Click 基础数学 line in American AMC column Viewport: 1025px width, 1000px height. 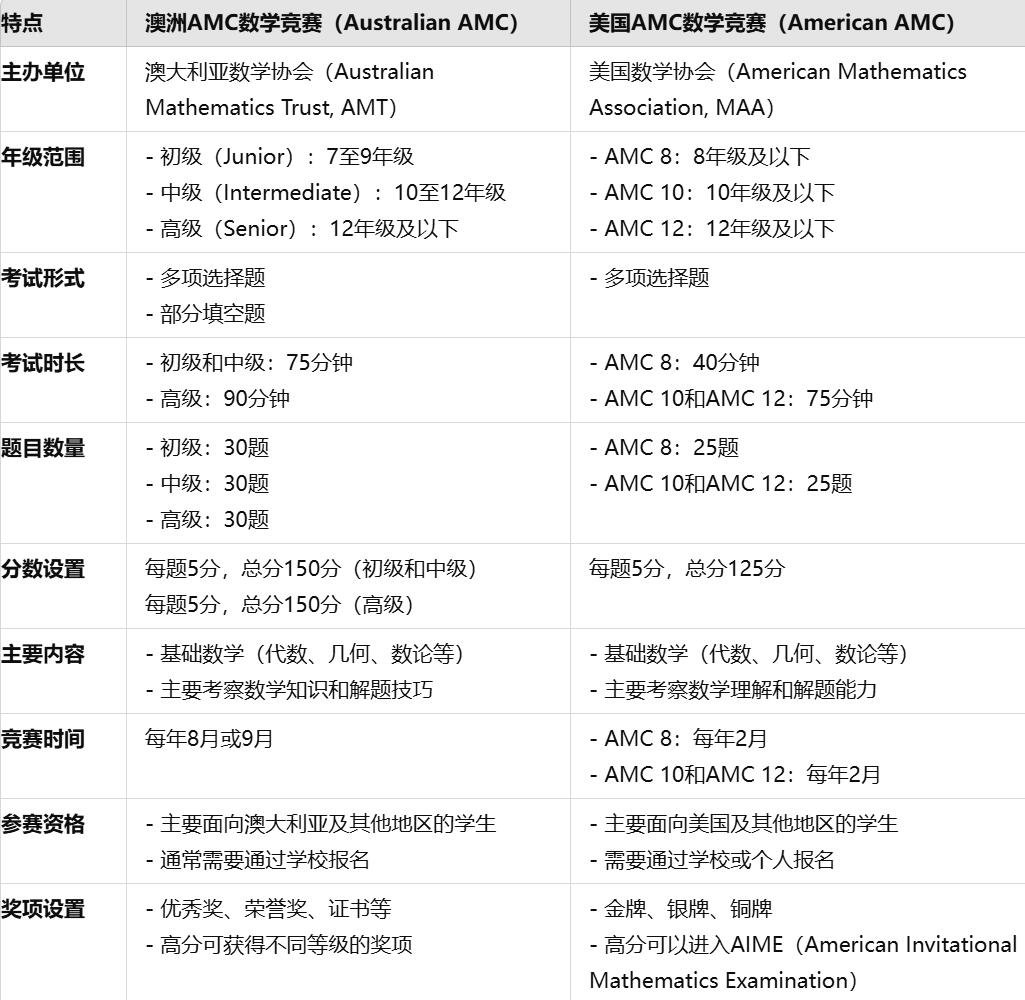pos(748,653)
